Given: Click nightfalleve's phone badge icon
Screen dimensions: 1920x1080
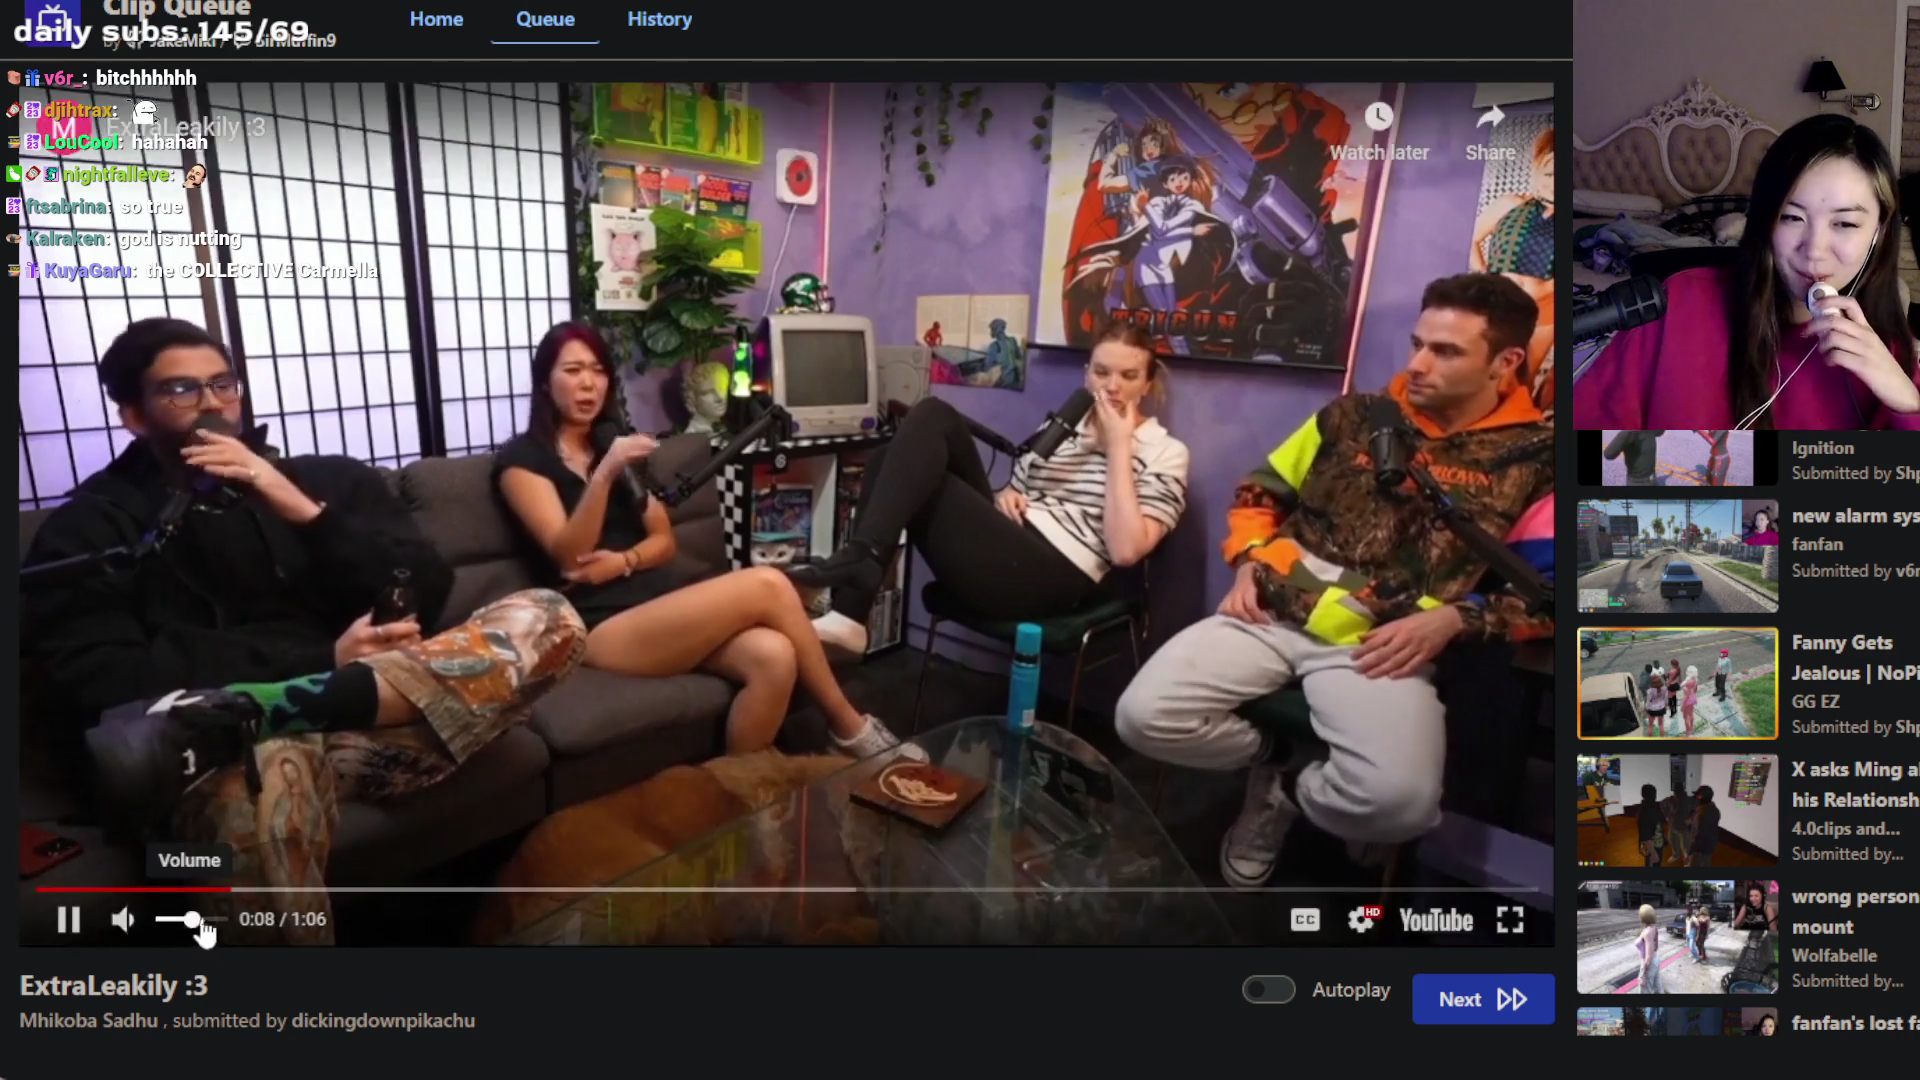Looking at the screenshot, I should (14, 174).
